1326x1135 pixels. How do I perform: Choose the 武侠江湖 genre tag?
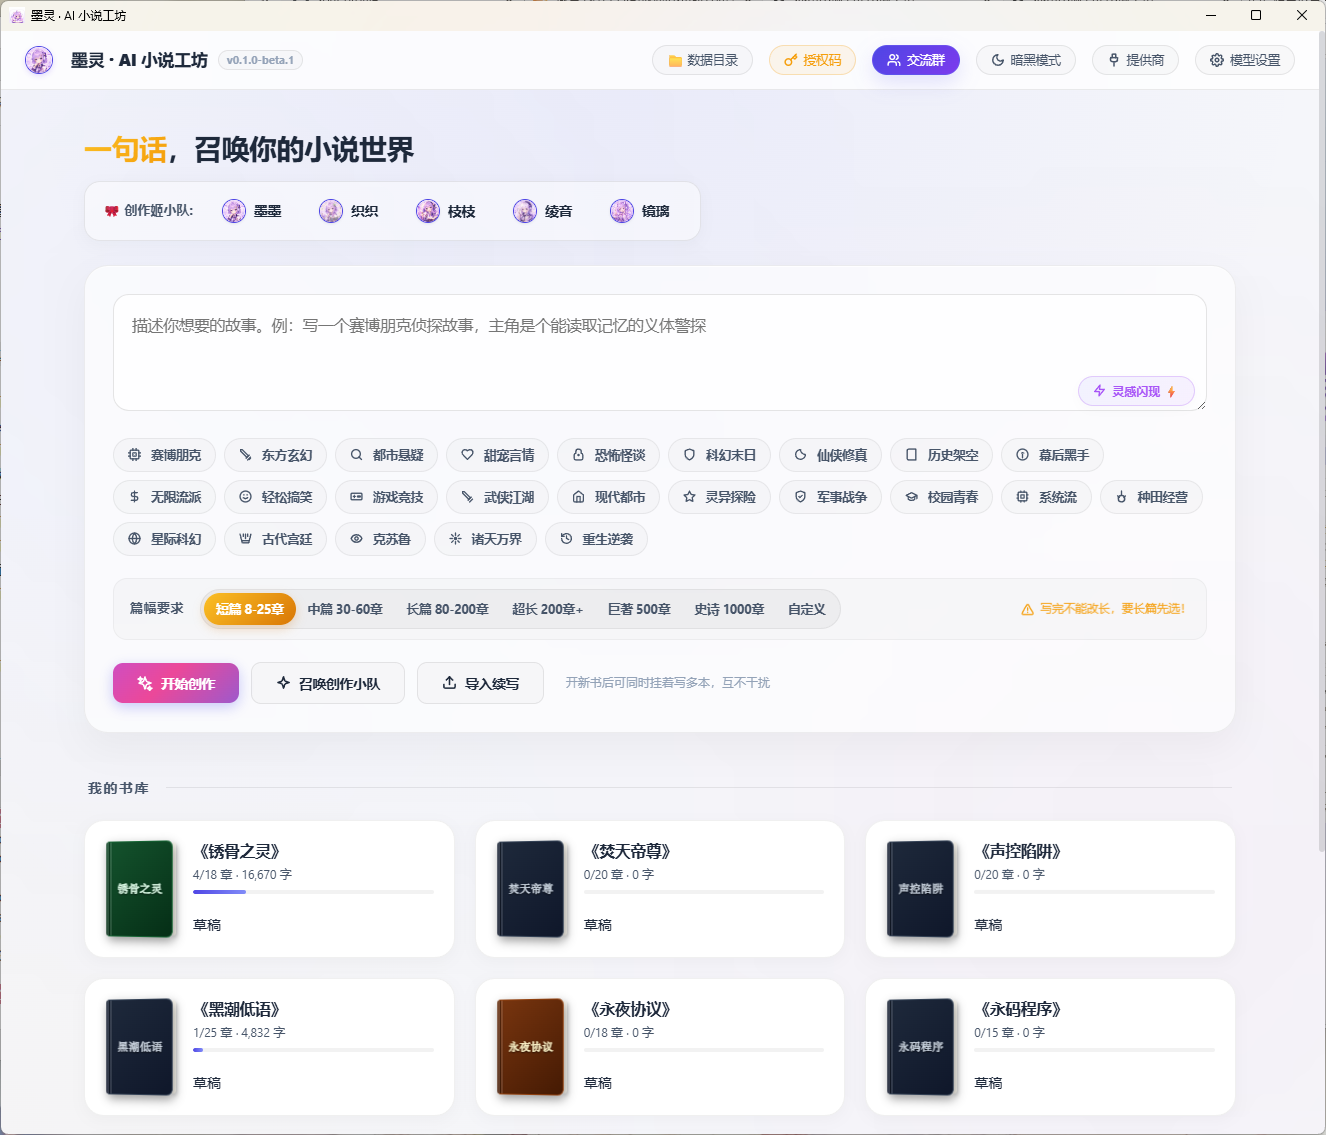coord(497,497)
